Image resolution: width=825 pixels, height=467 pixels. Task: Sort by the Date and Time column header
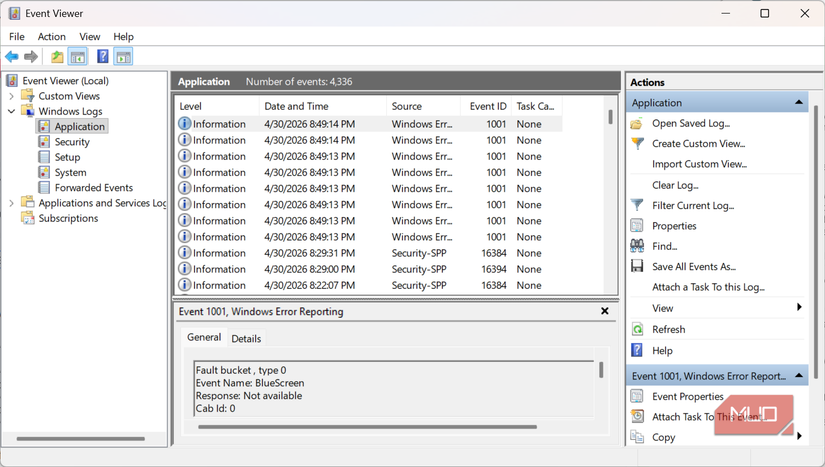tap(323, 106)
